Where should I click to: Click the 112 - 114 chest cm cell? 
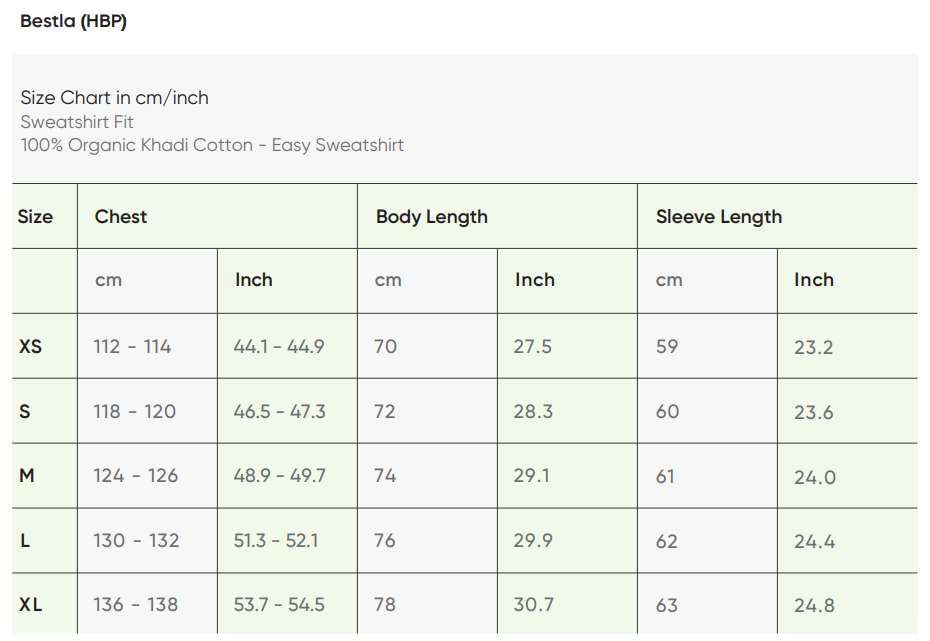tap(132, 347)
